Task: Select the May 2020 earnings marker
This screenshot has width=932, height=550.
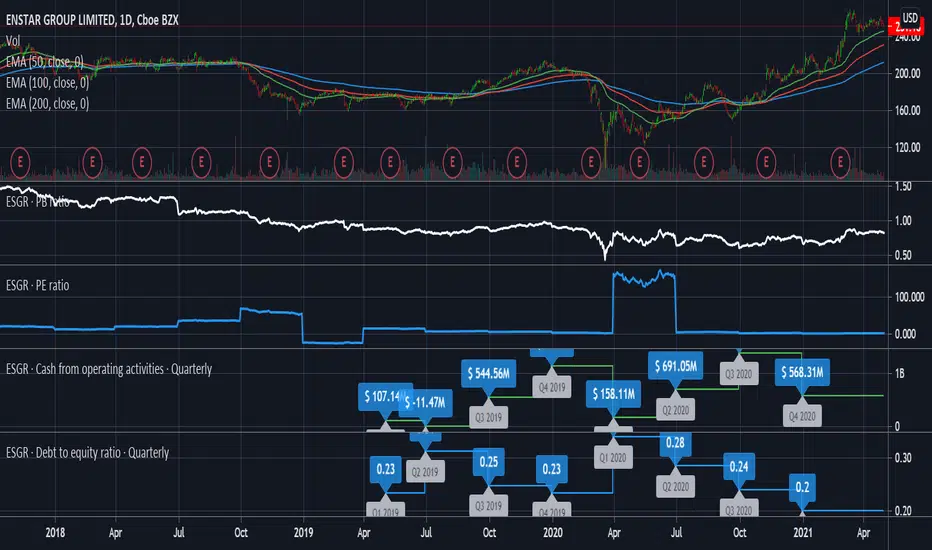Action: click(x=640, y=162)
